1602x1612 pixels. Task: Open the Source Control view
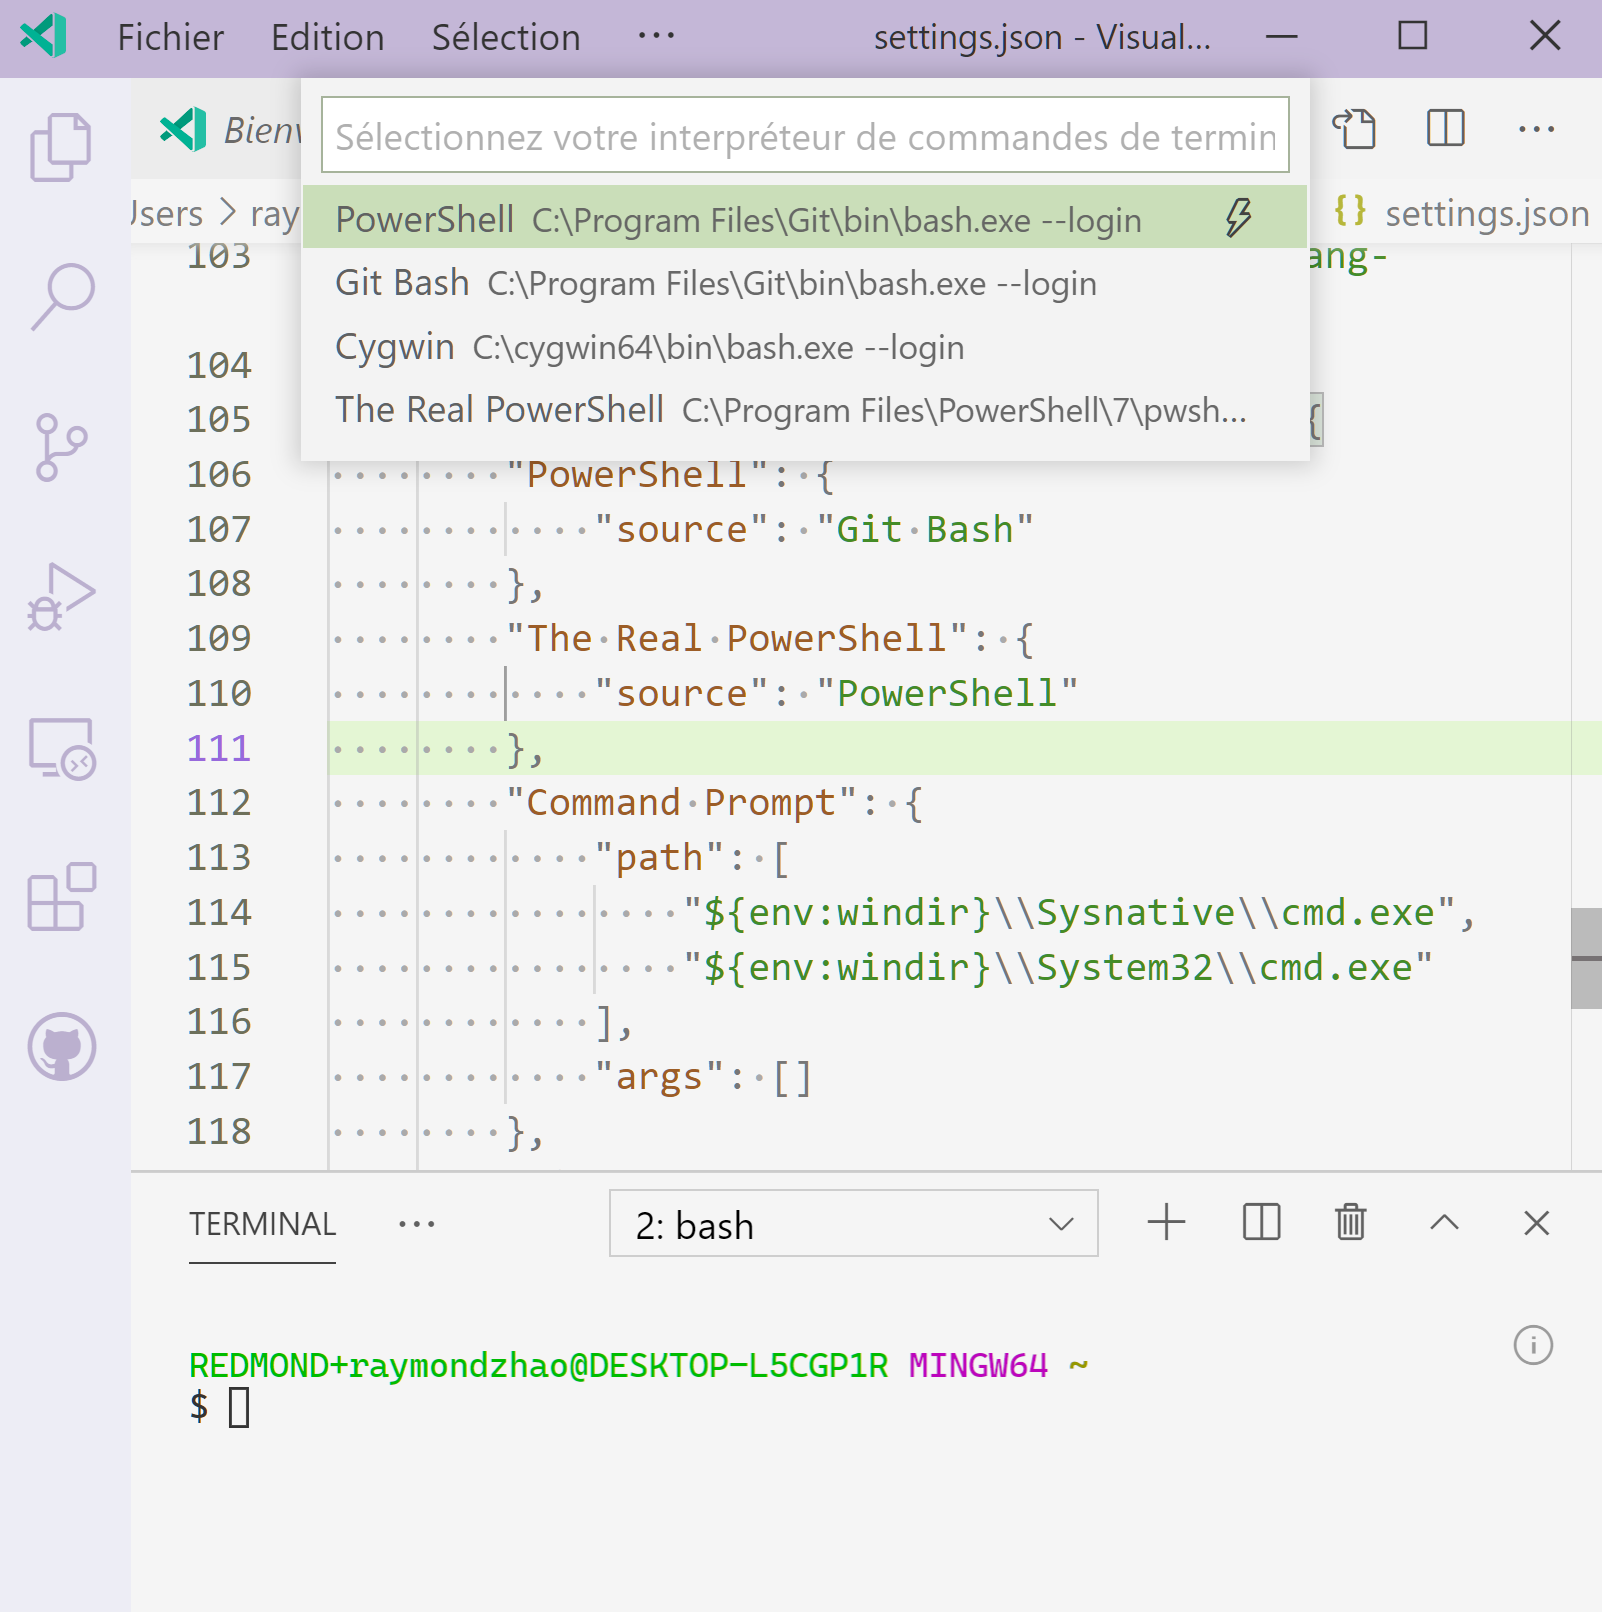click(x=62, y=447)
